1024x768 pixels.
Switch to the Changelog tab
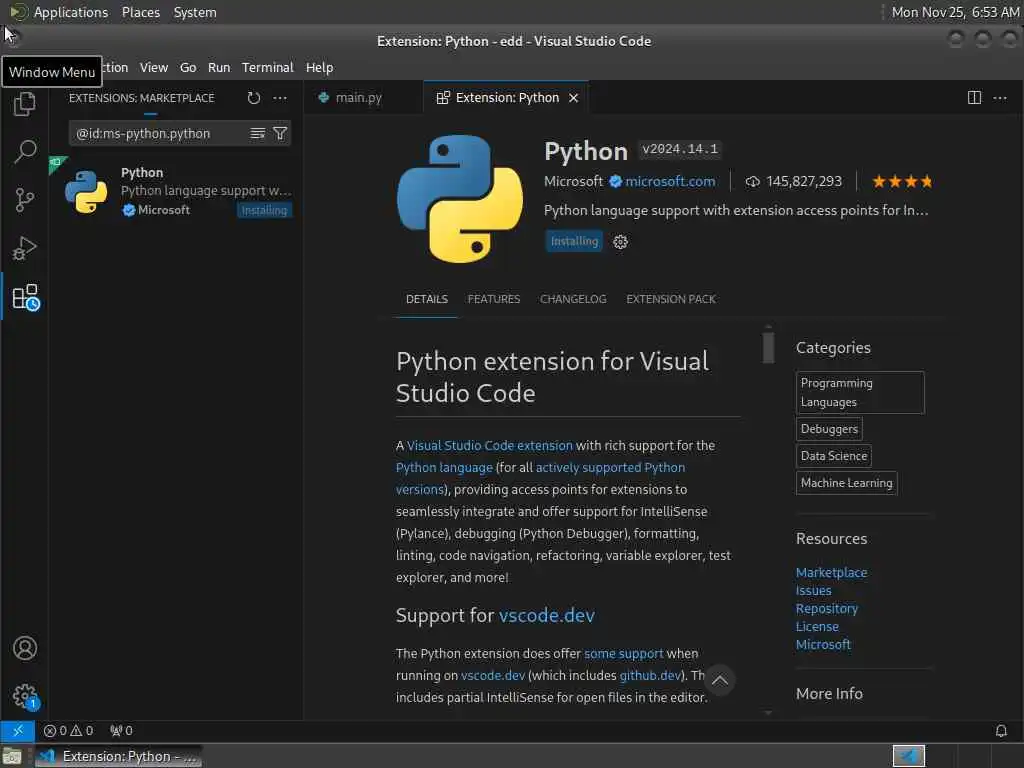click(573, 299)
